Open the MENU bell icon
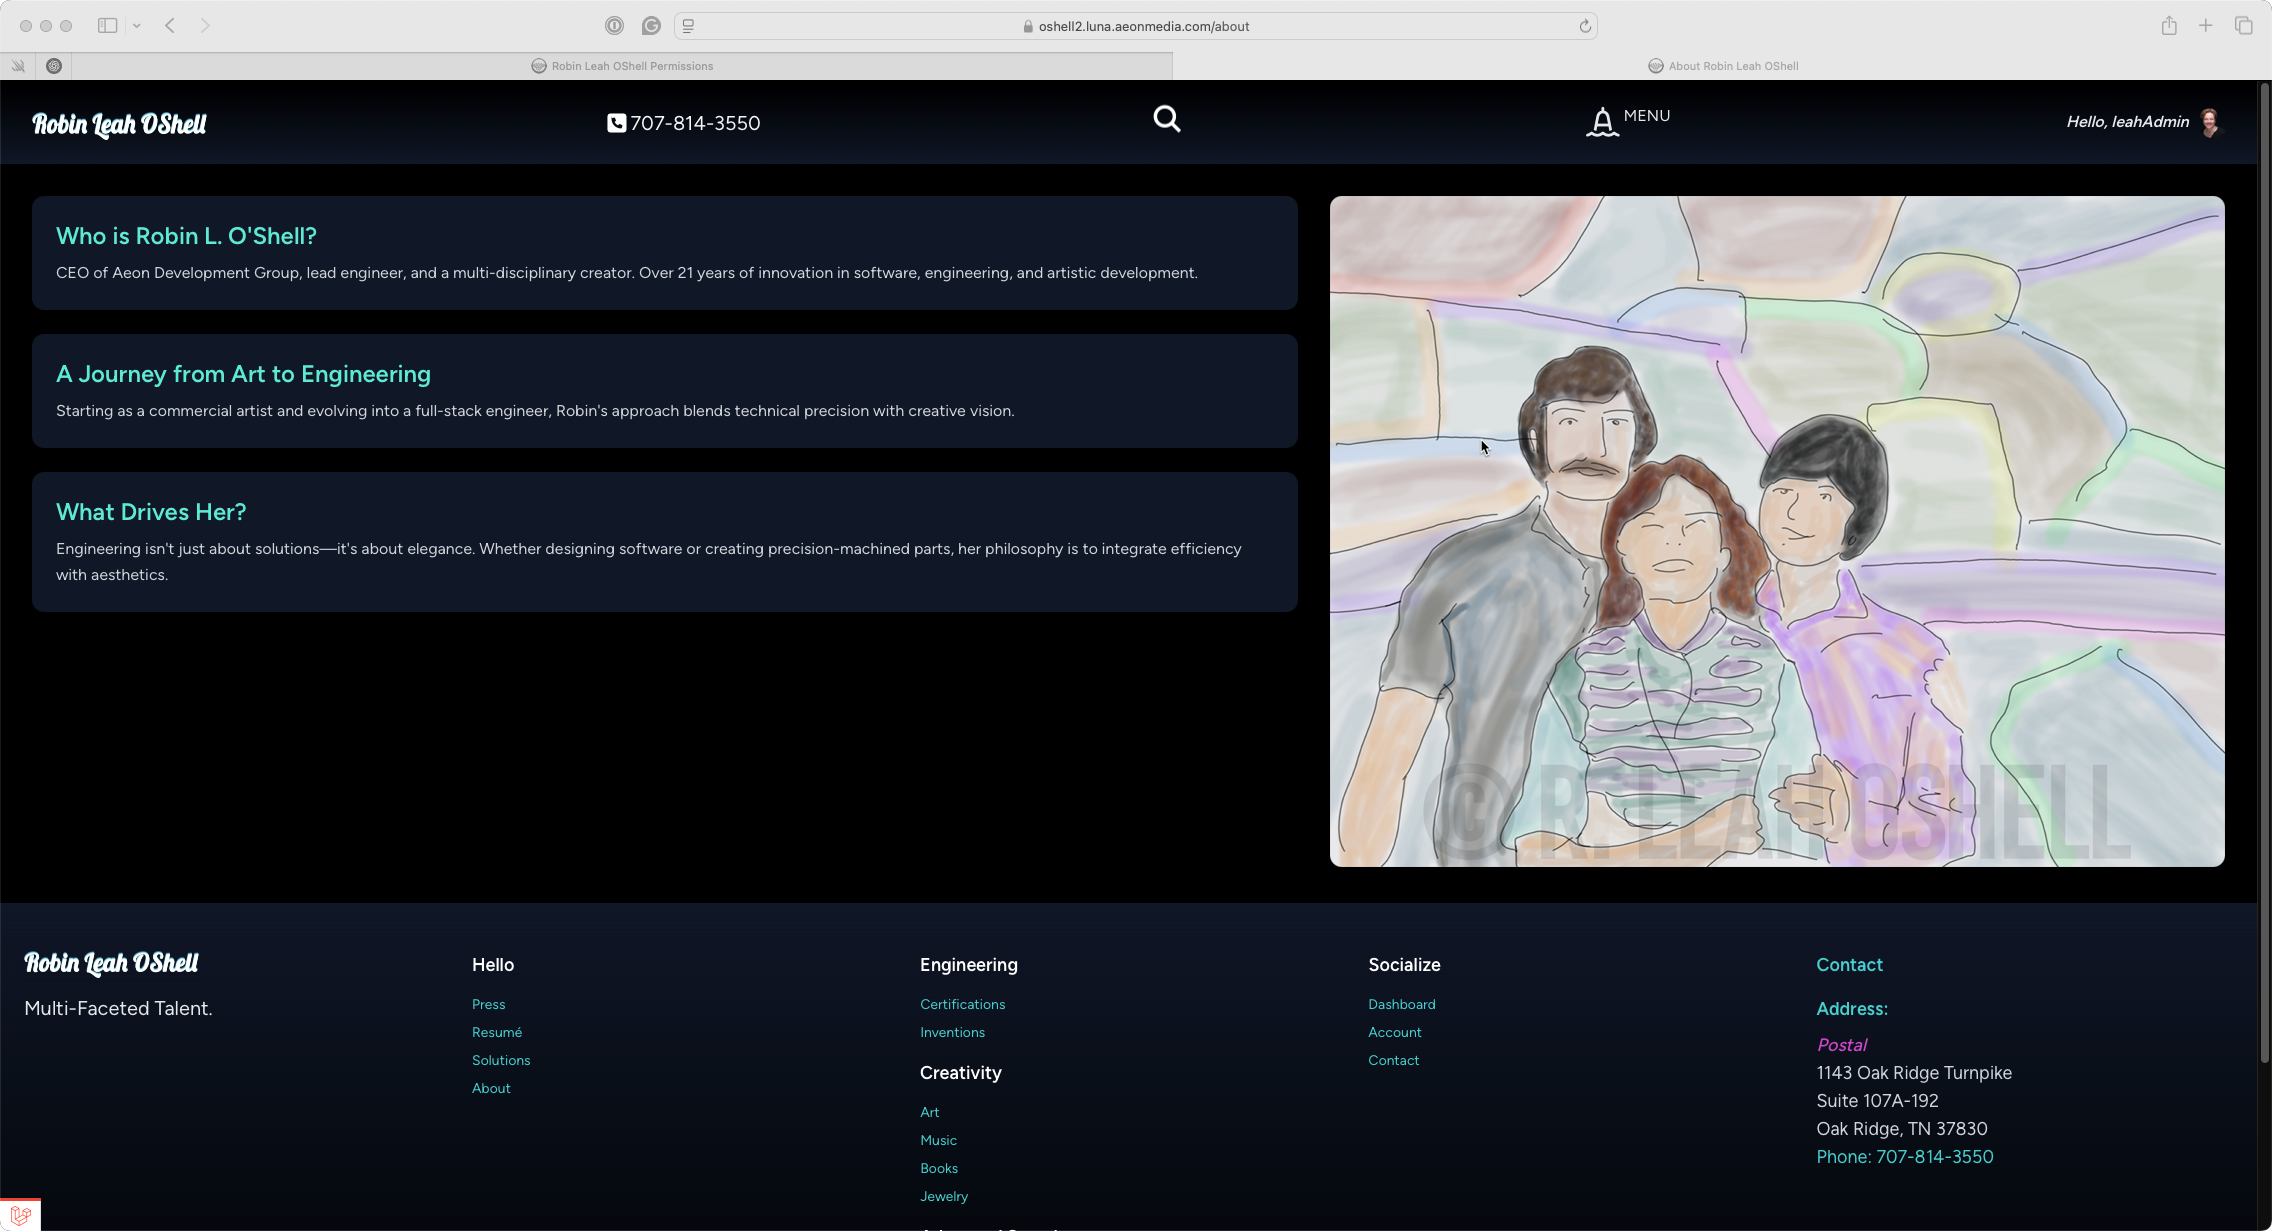Screen dimensions: 2272x1231 coord(1602,122)
